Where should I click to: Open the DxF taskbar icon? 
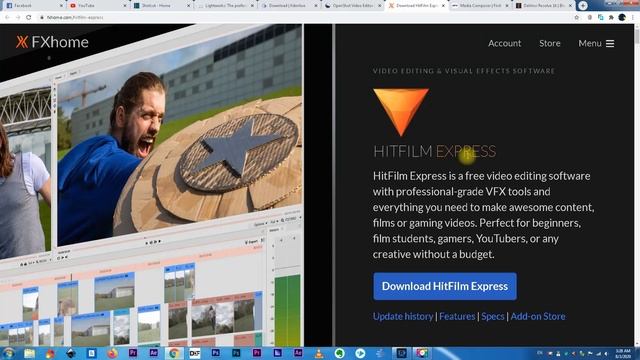pyautogui.click(x=195, y=353)
